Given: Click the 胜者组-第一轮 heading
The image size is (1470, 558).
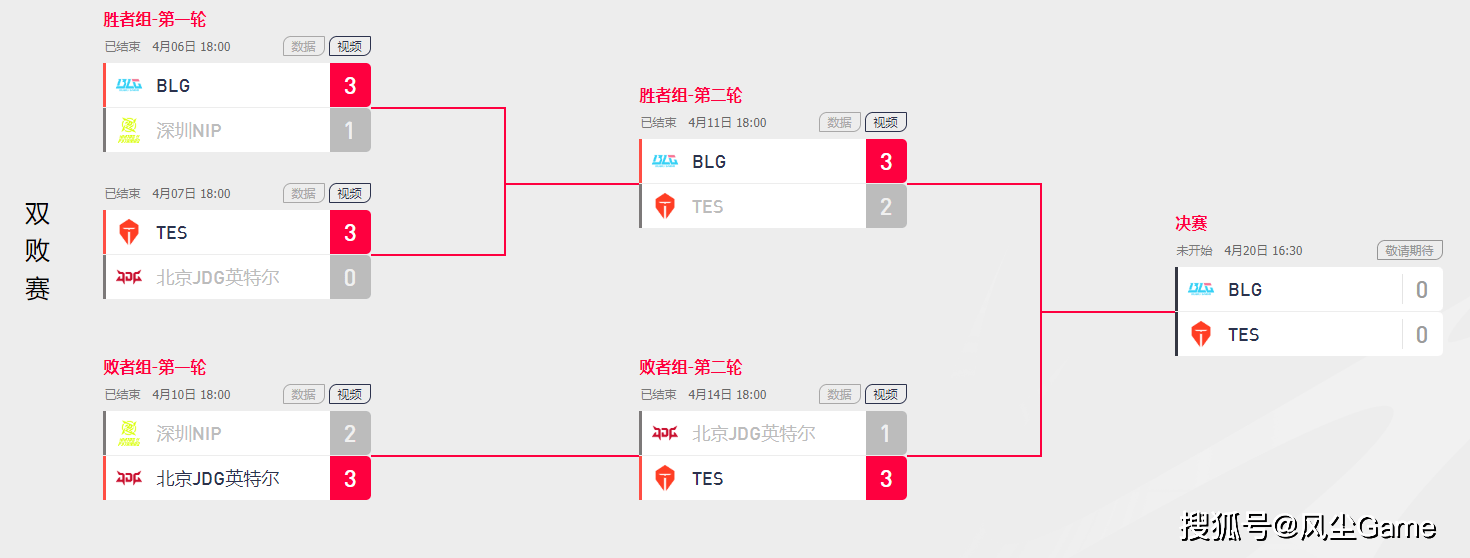Looking at the screenshot, I should click(x=155, y=19).
